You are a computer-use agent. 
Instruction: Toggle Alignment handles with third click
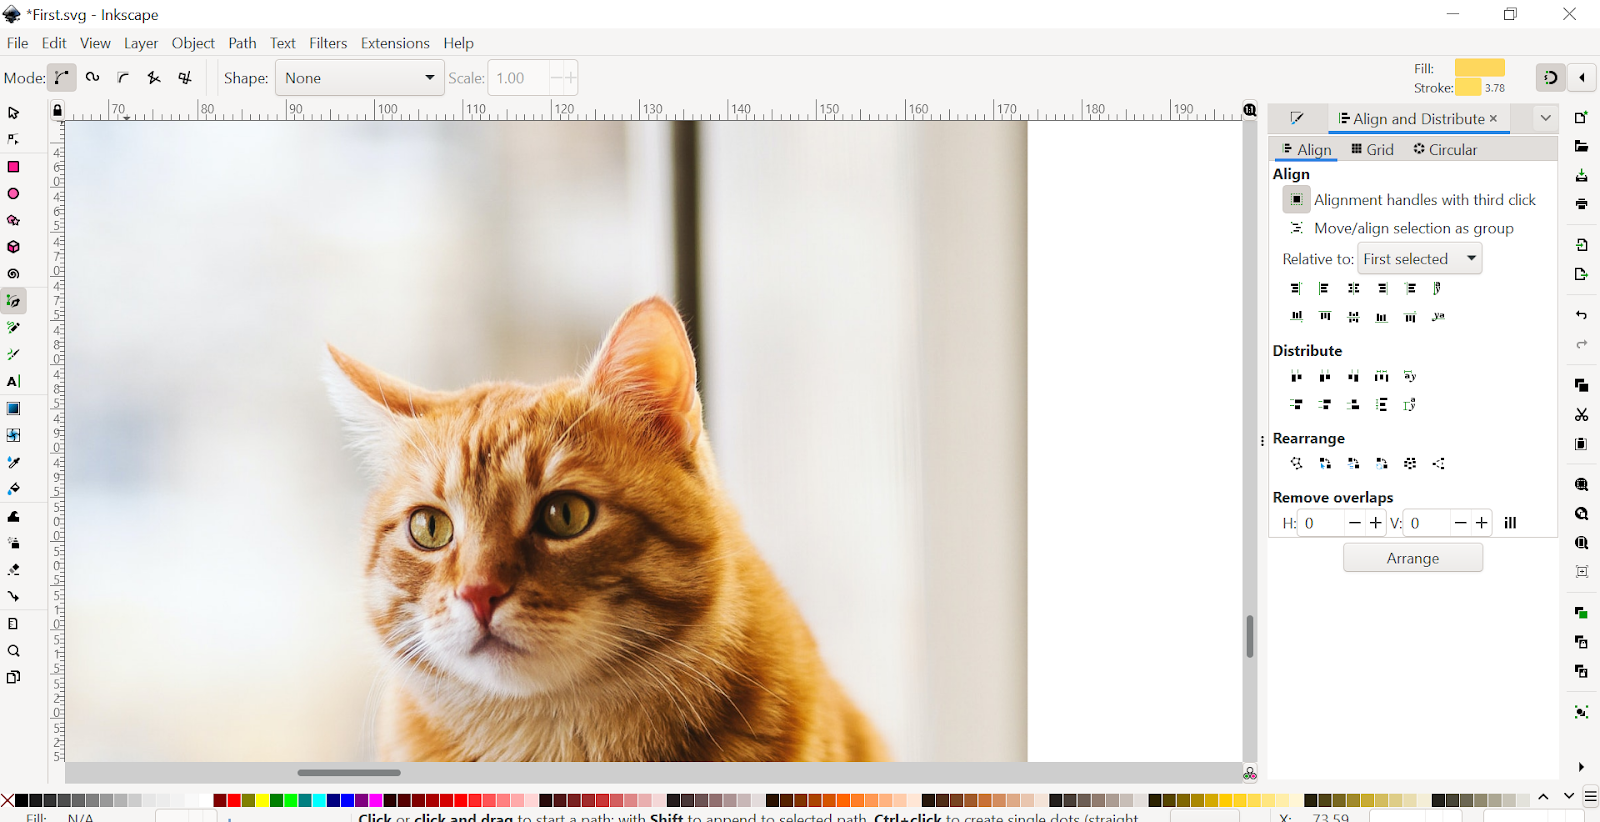pyautogui.click(x=1296, y=200)
